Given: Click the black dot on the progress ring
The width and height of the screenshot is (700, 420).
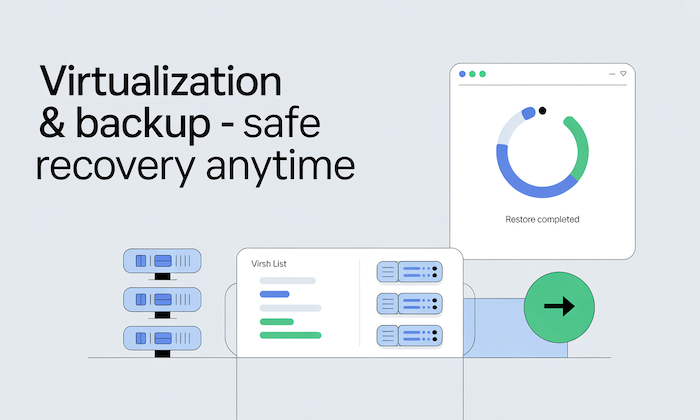Looking at the screenshot, I should click(x=542, y=111).
